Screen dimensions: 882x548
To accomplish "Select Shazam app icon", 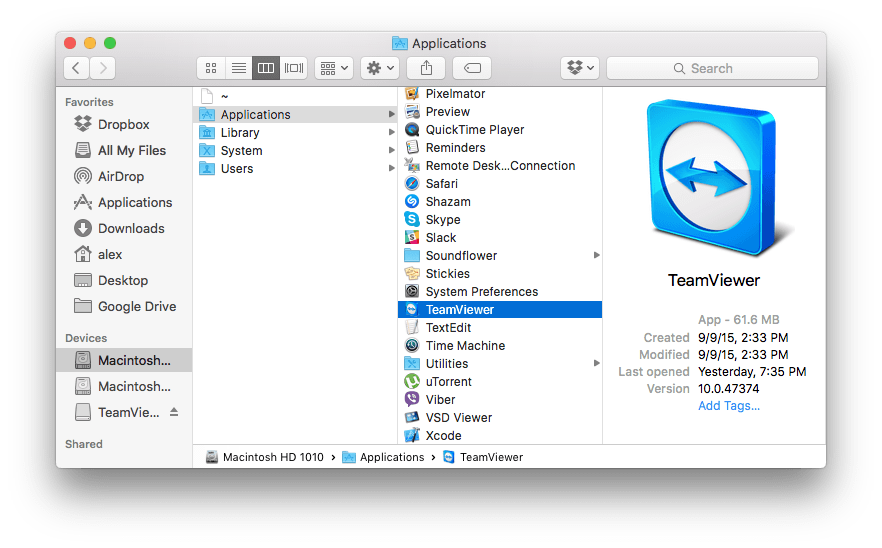I will (x=412, y=201).
